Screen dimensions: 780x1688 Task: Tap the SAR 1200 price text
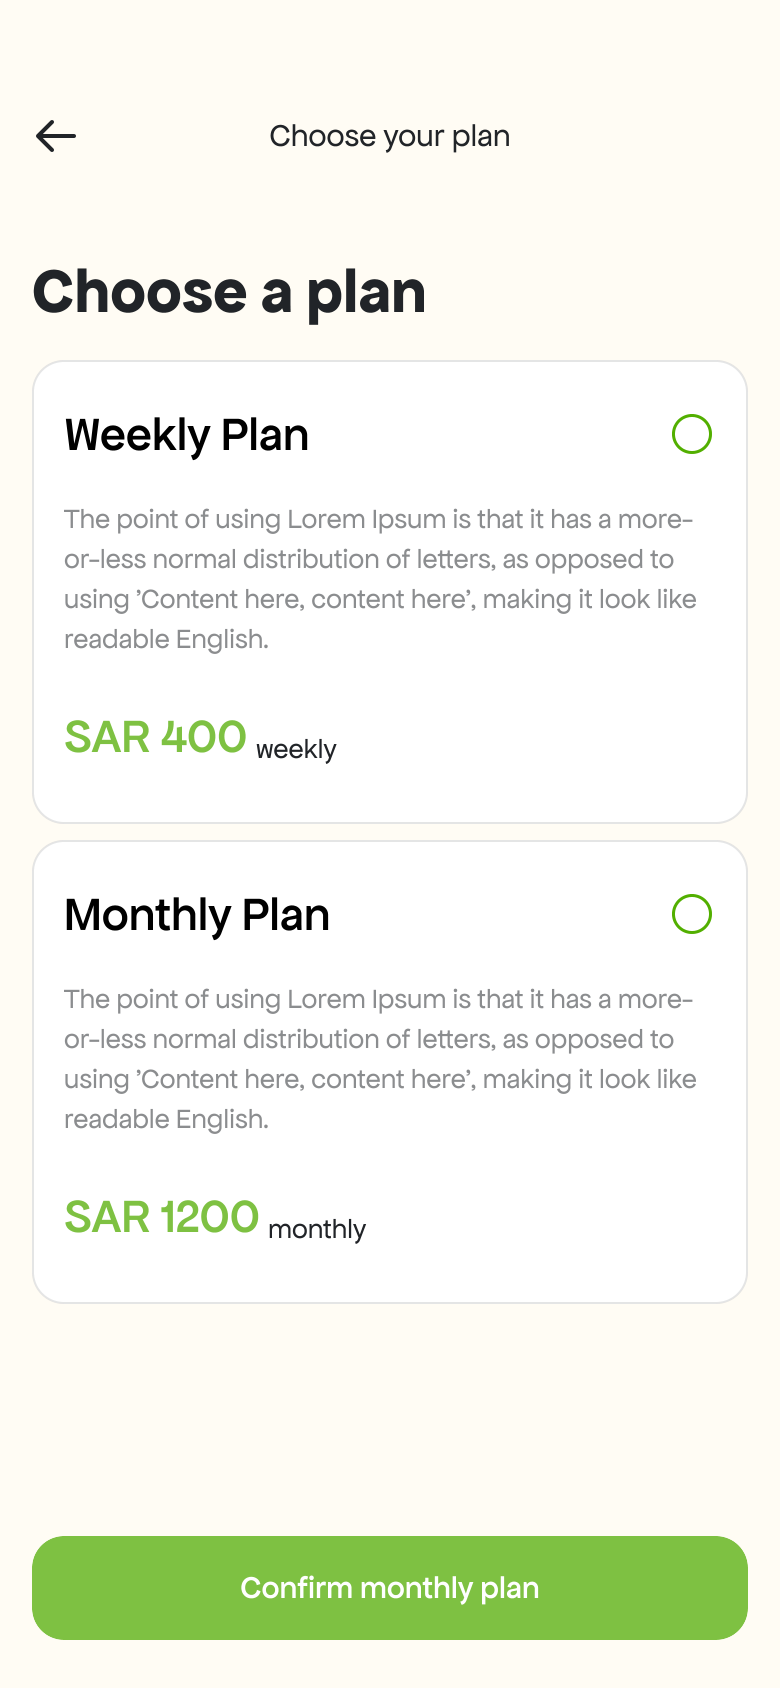tap(161, 1218)
